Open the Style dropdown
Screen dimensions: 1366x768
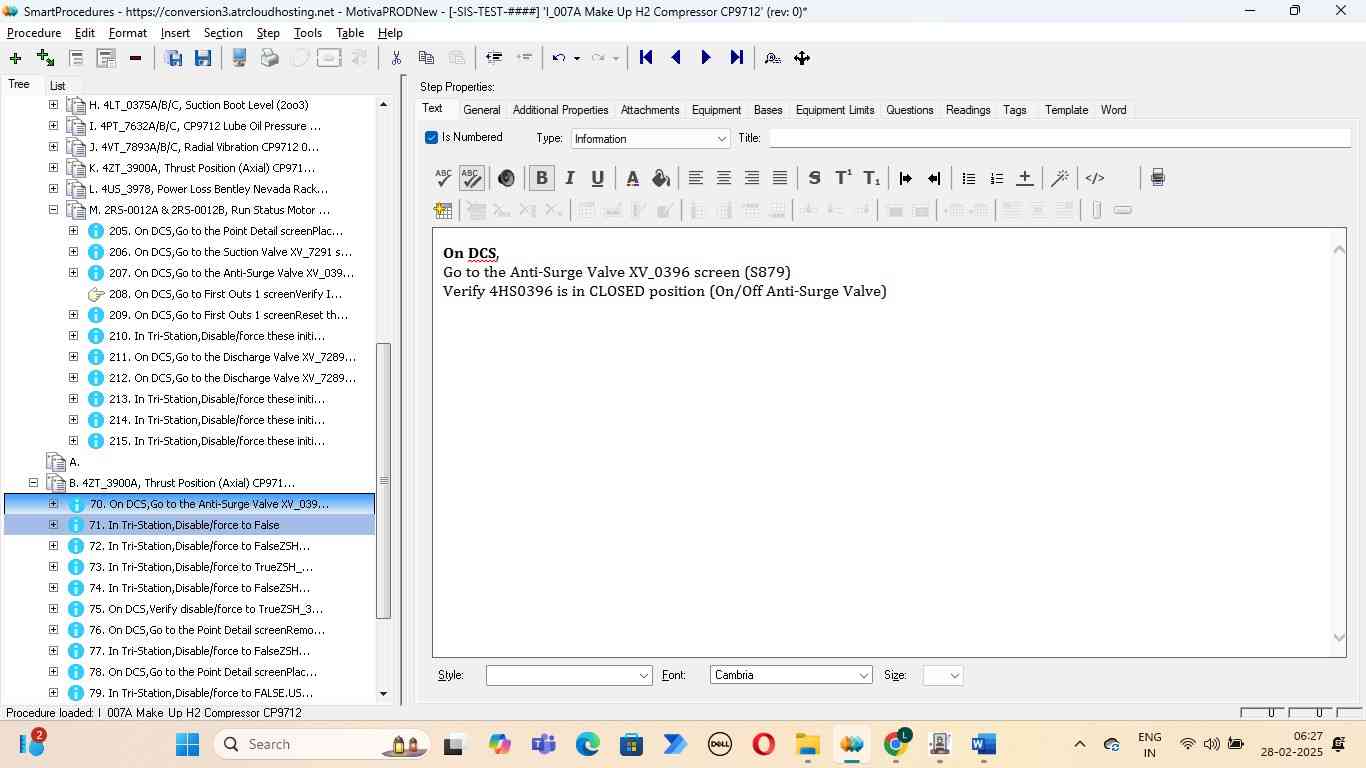coord(569,675)
